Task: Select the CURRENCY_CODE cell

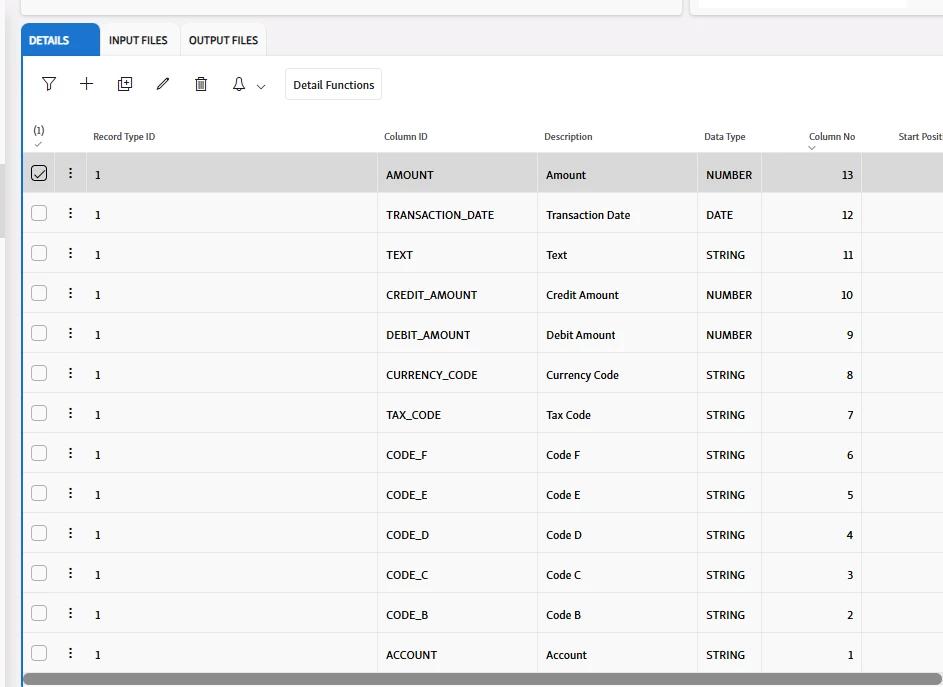Action: coord(457,373)
